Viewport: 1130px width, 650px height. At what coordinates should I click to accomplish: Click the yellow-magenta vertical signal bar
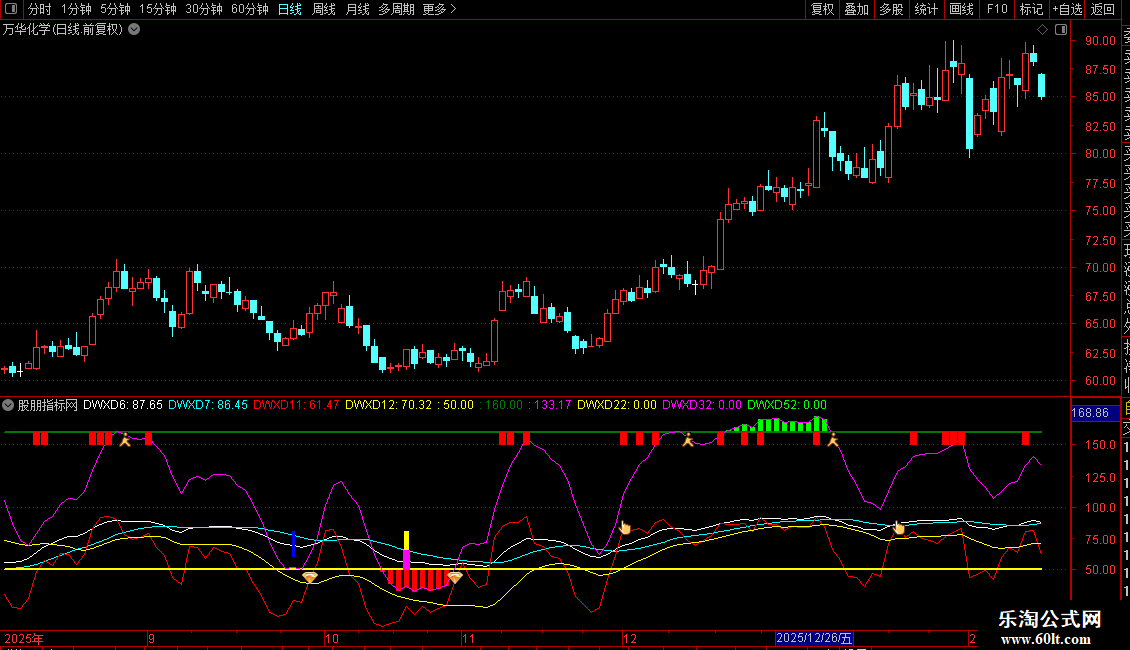pyautogui.click(x=406, y=550)
